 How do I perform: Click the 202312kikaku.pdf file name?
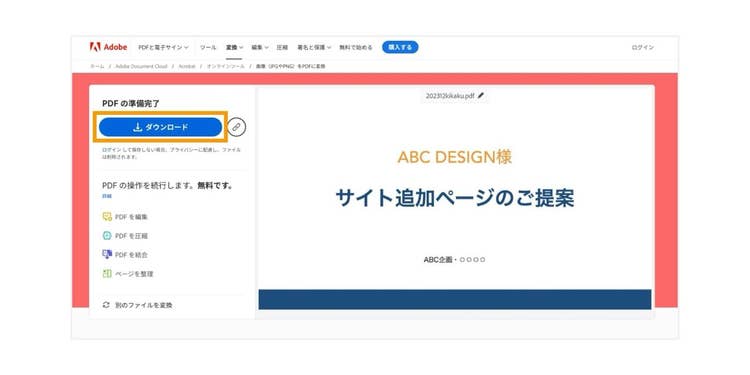450,96
